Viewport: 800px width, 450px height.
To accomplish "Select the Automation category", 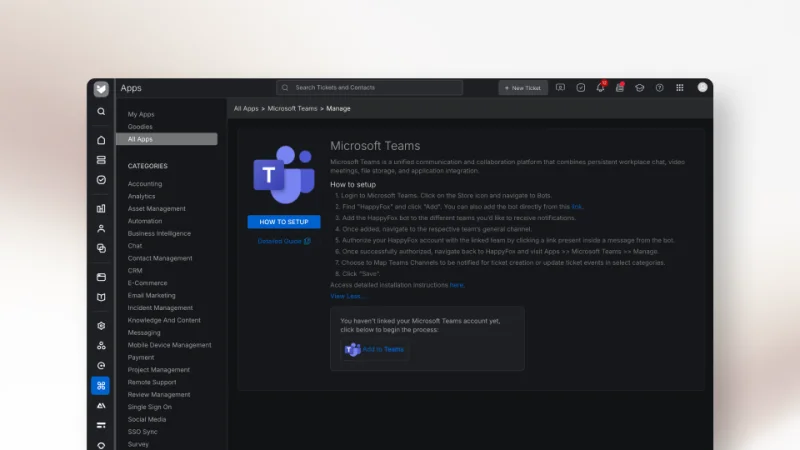I will pyautogui.click(x=145, y=221).
